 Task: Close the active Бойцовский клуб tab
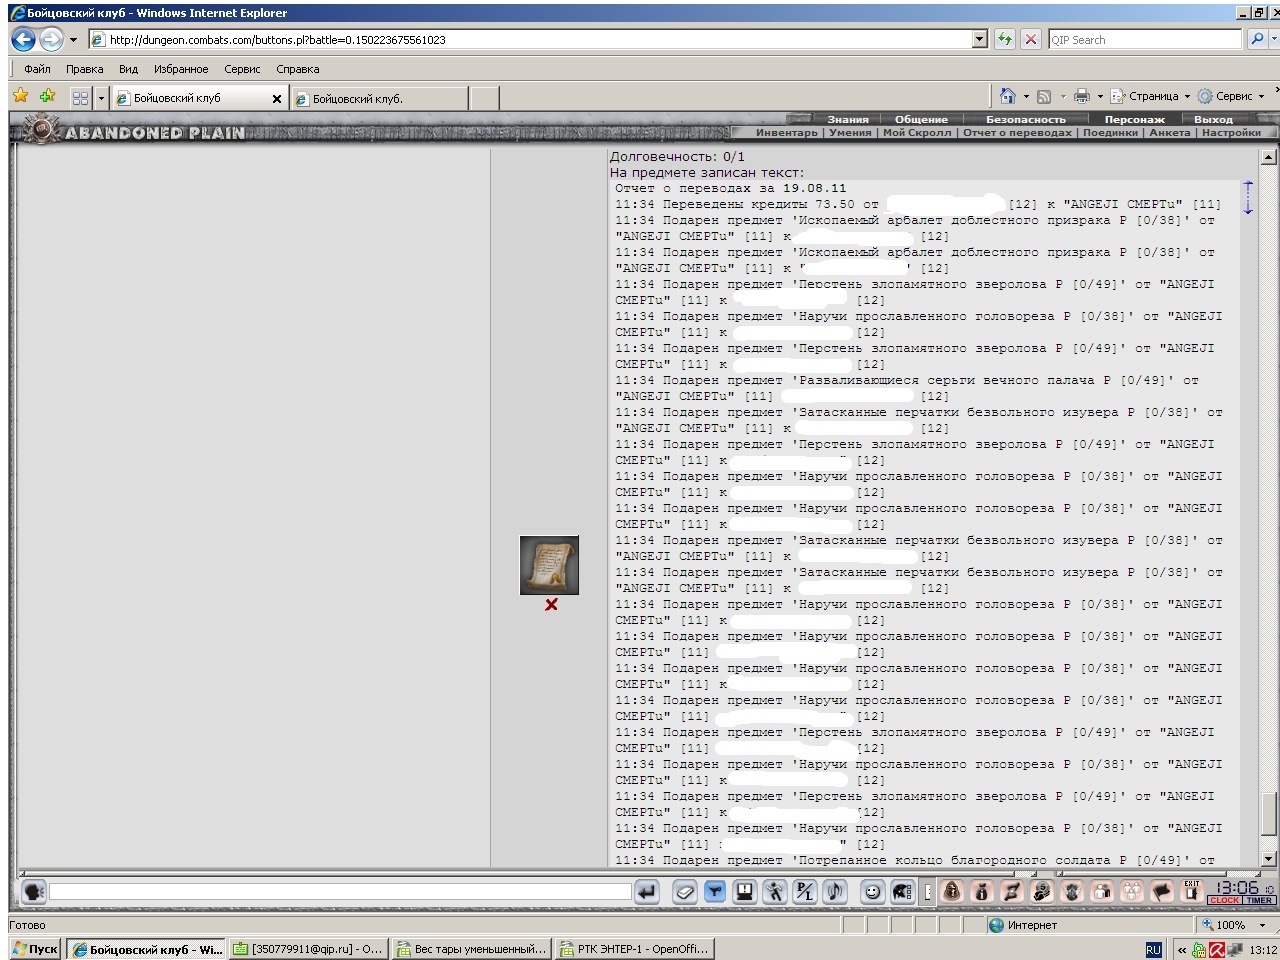[x=277, y=99]
